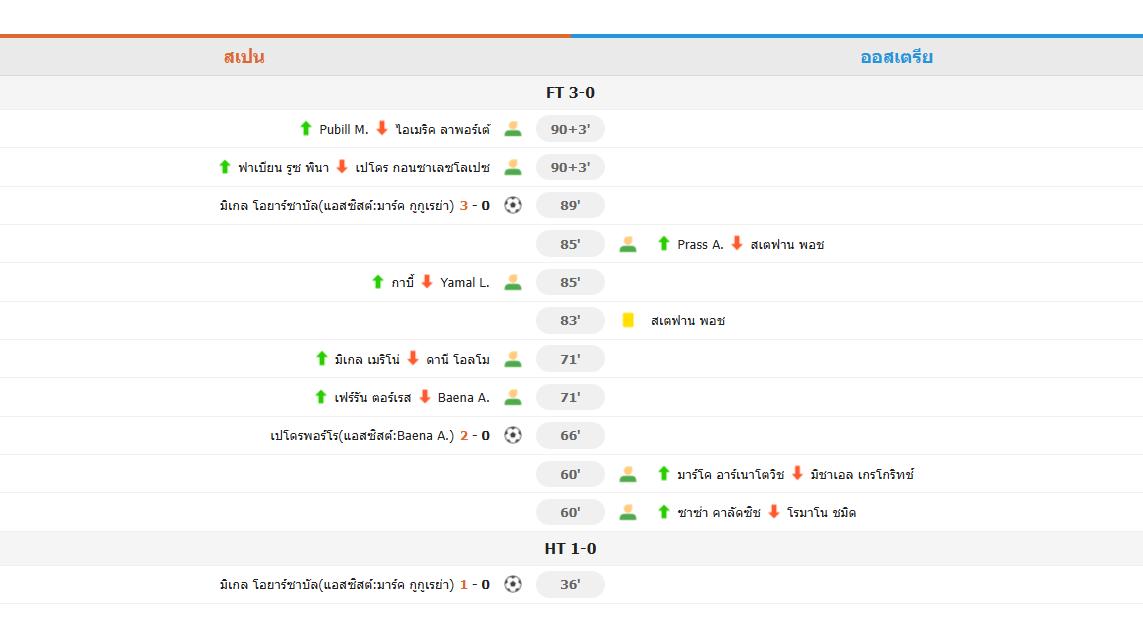Click the ออสเตรีย team header
Viewport: 1143px width, 620px height.
click(897, 57)
